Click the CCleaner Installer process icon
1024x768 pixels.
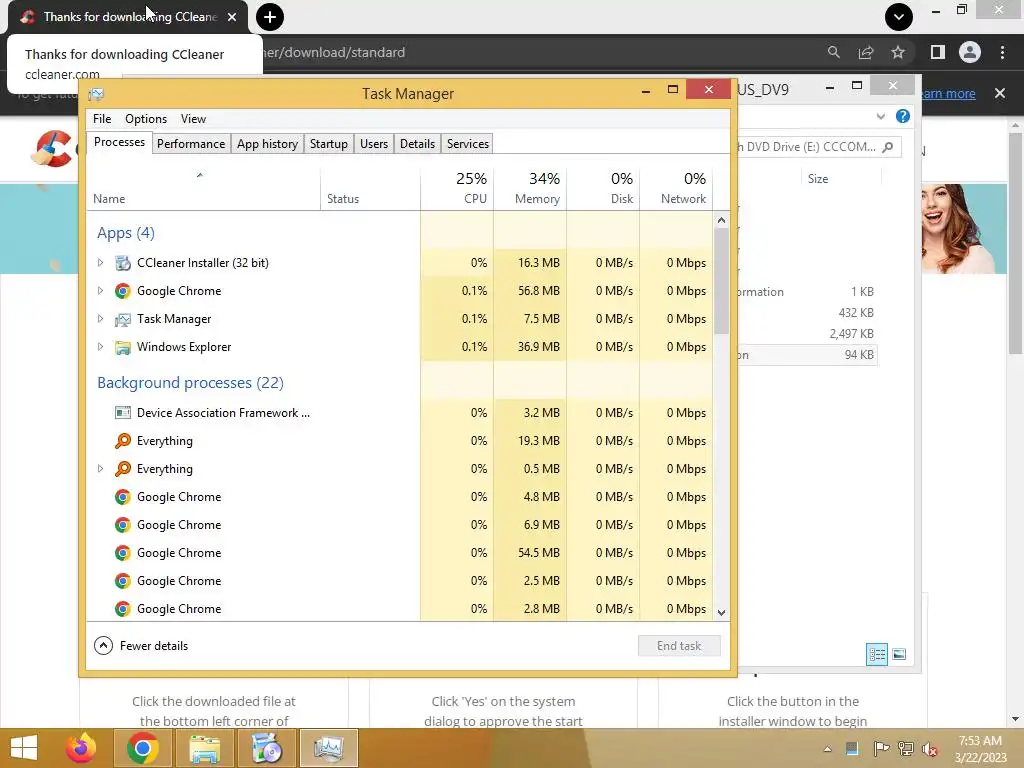(x=123, y=263)
